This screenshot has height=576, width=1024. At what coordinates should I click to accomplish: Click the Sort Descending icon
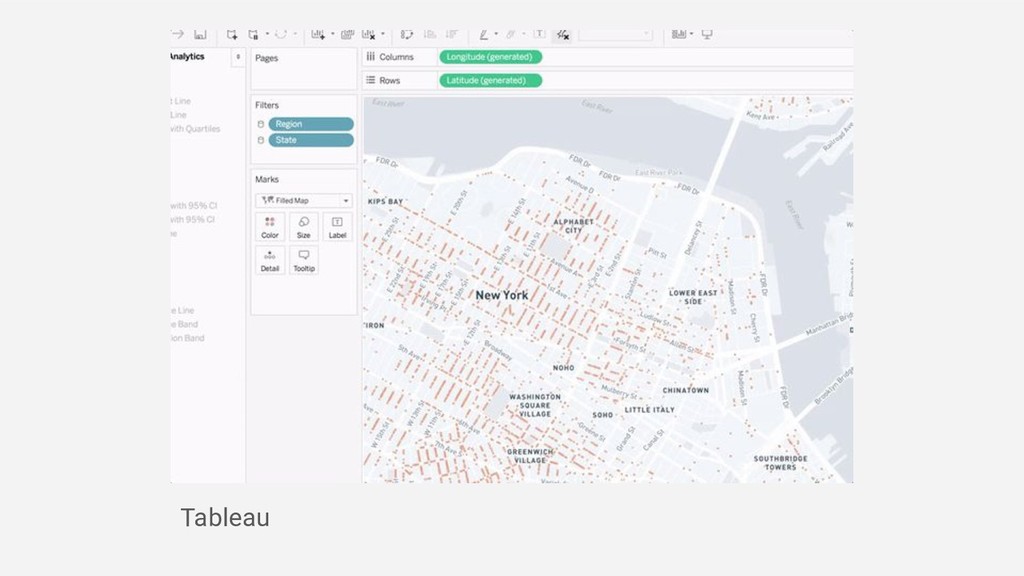pyautogui.click(x=451, y=34)
